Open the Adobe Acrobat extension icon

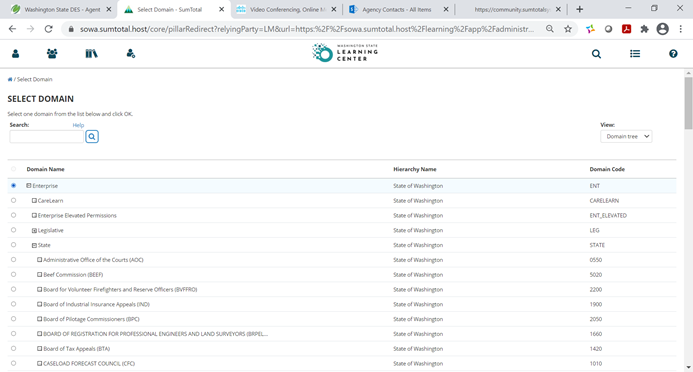click(626, 29)
